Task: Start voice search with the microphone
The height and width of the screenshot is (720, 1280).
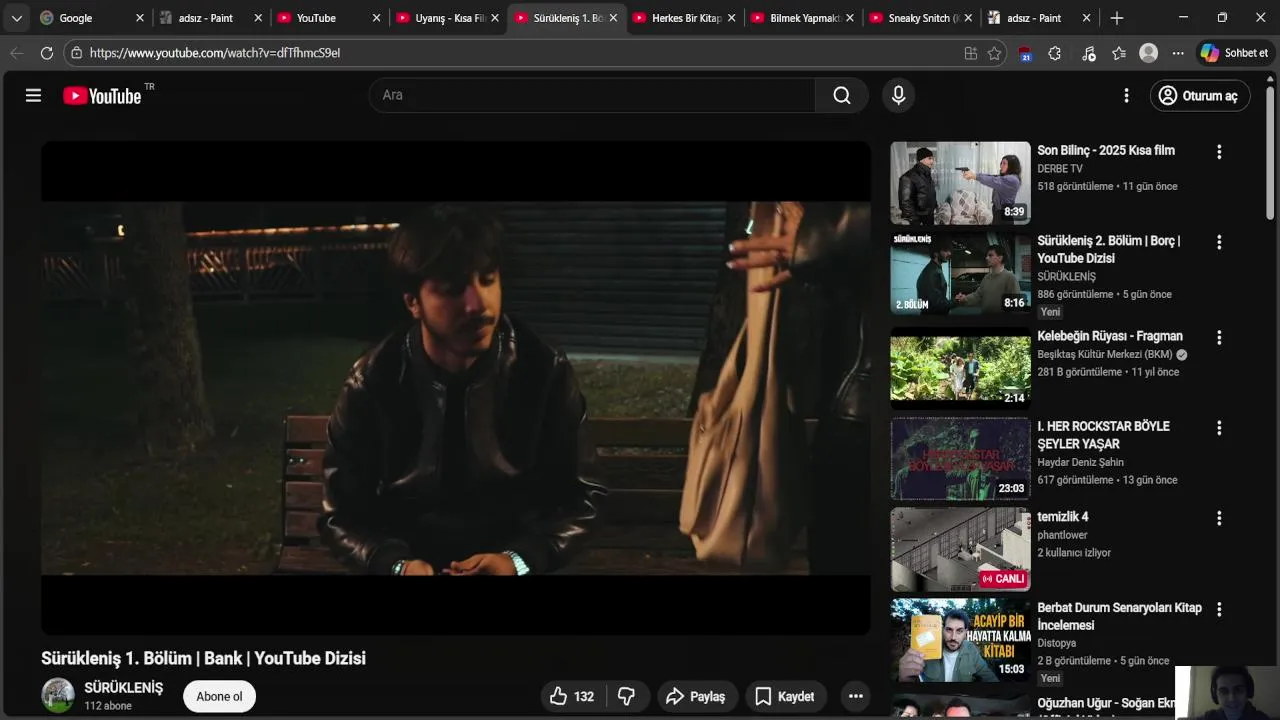Action: [x=898, y=95]
